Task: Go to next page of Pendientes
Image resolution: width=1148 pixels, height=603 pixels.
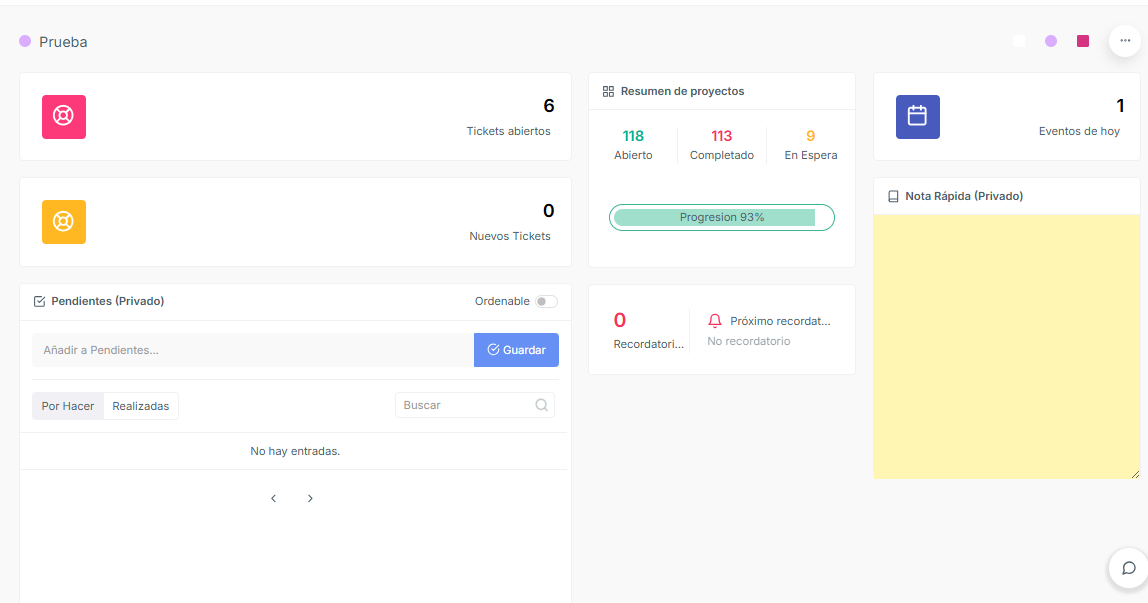Action: point(310,498)
